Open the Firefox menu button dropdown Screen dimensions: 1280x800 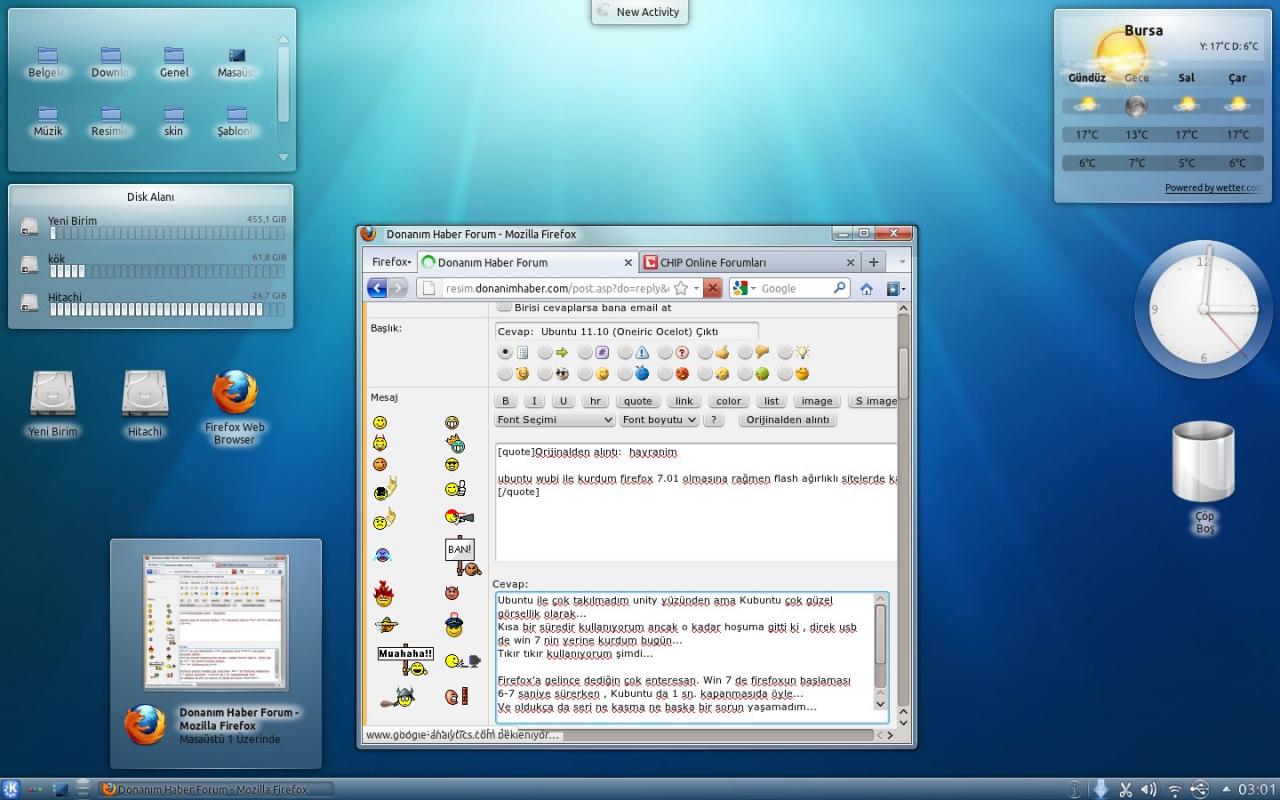(391, 262)
